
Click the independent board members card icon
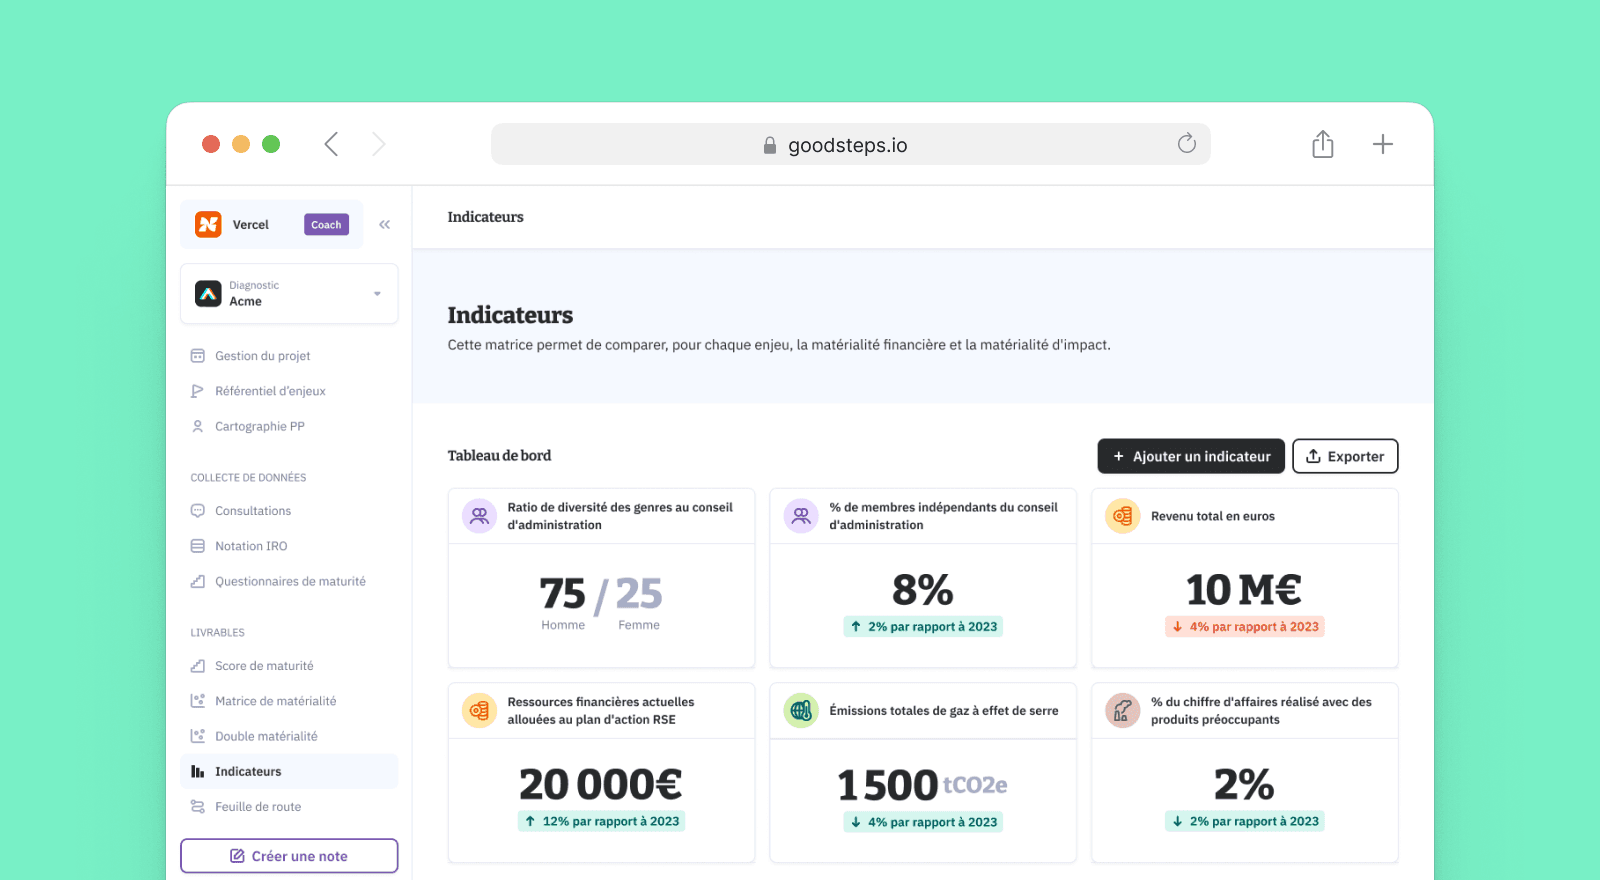pyautogui.click(x=801, y=516)
